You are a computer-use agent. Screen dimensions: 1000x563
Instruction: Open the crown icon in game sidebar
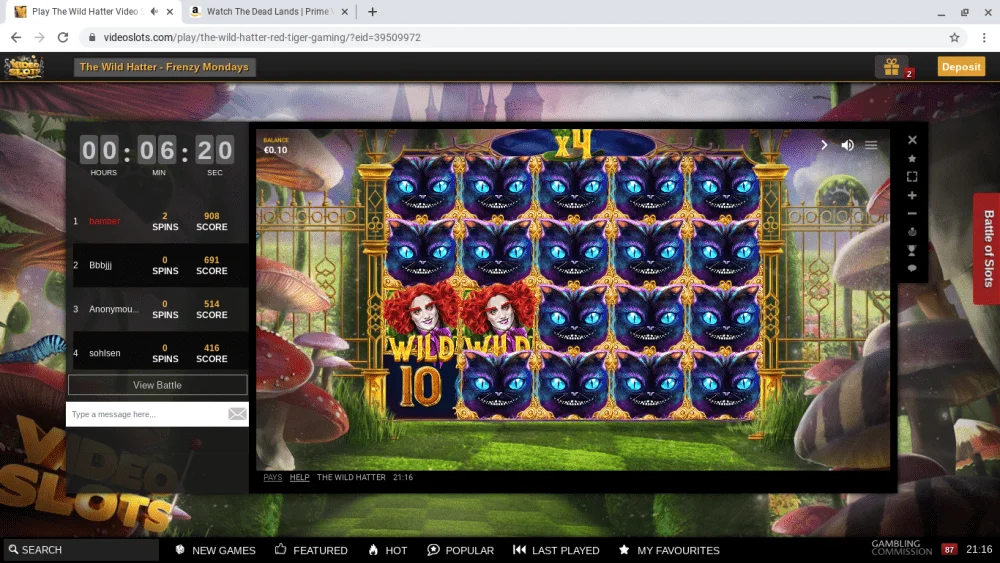click(912, 231)
